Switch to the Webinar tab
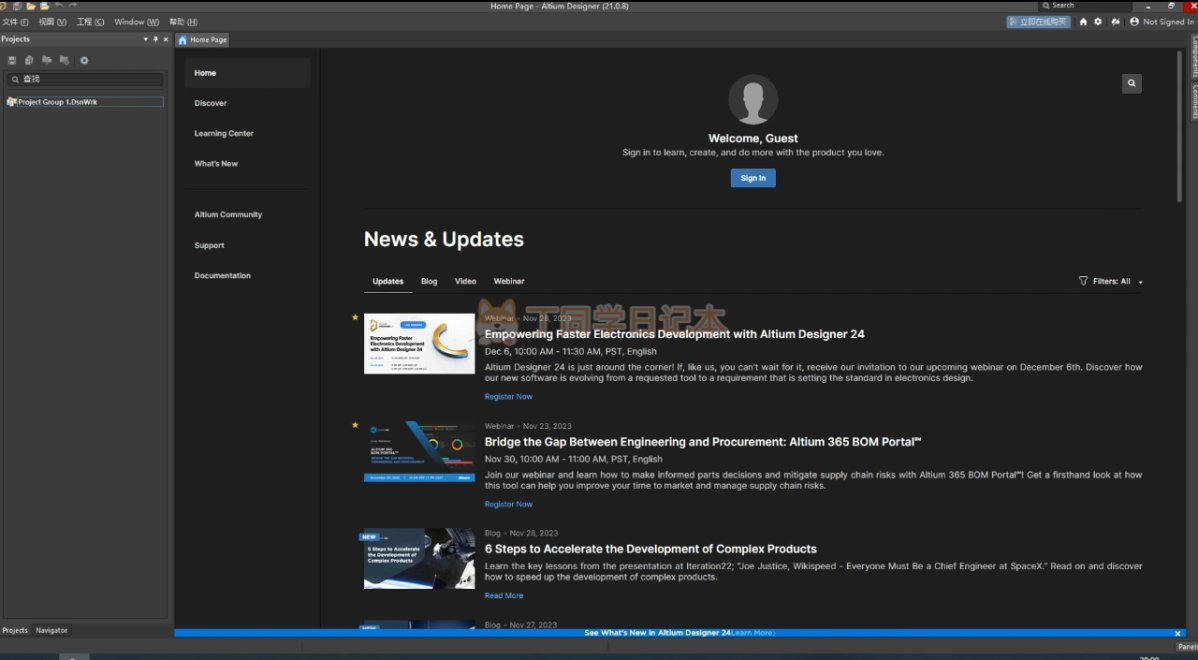This screenshot has height=660, width=1198. coord(508,282)
